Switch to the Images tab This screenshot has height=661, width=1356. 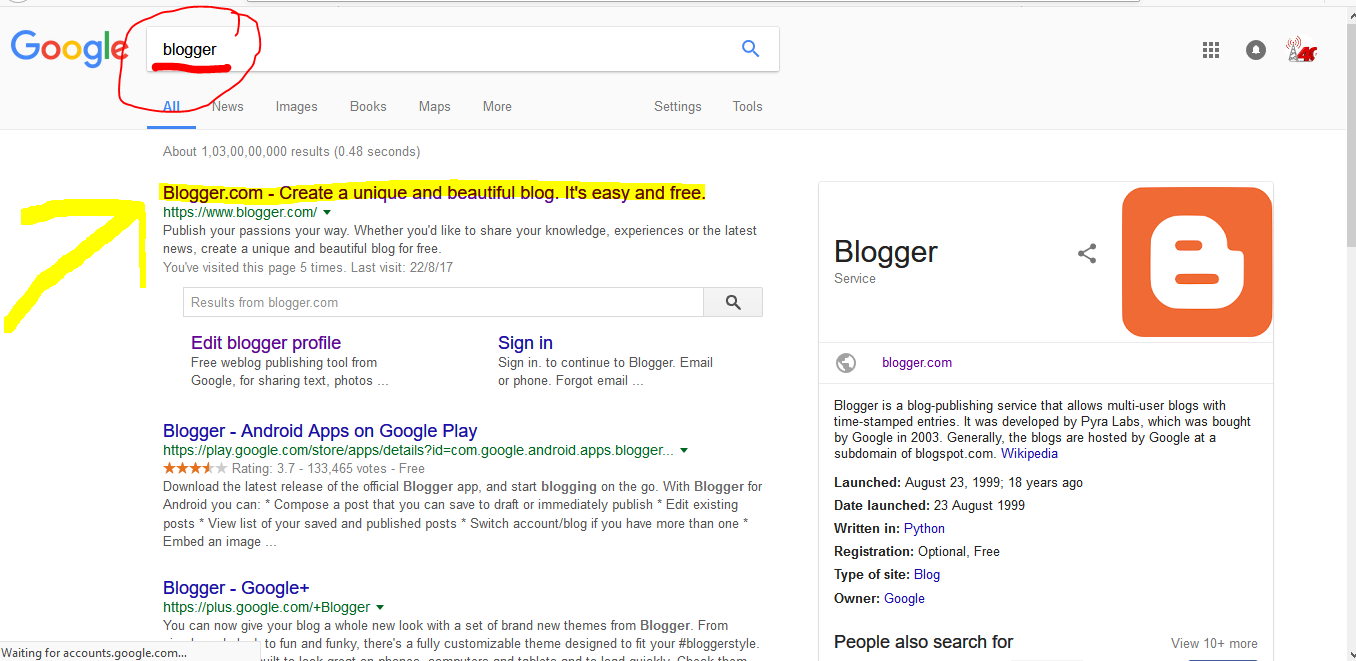click(x=296, y=106)
